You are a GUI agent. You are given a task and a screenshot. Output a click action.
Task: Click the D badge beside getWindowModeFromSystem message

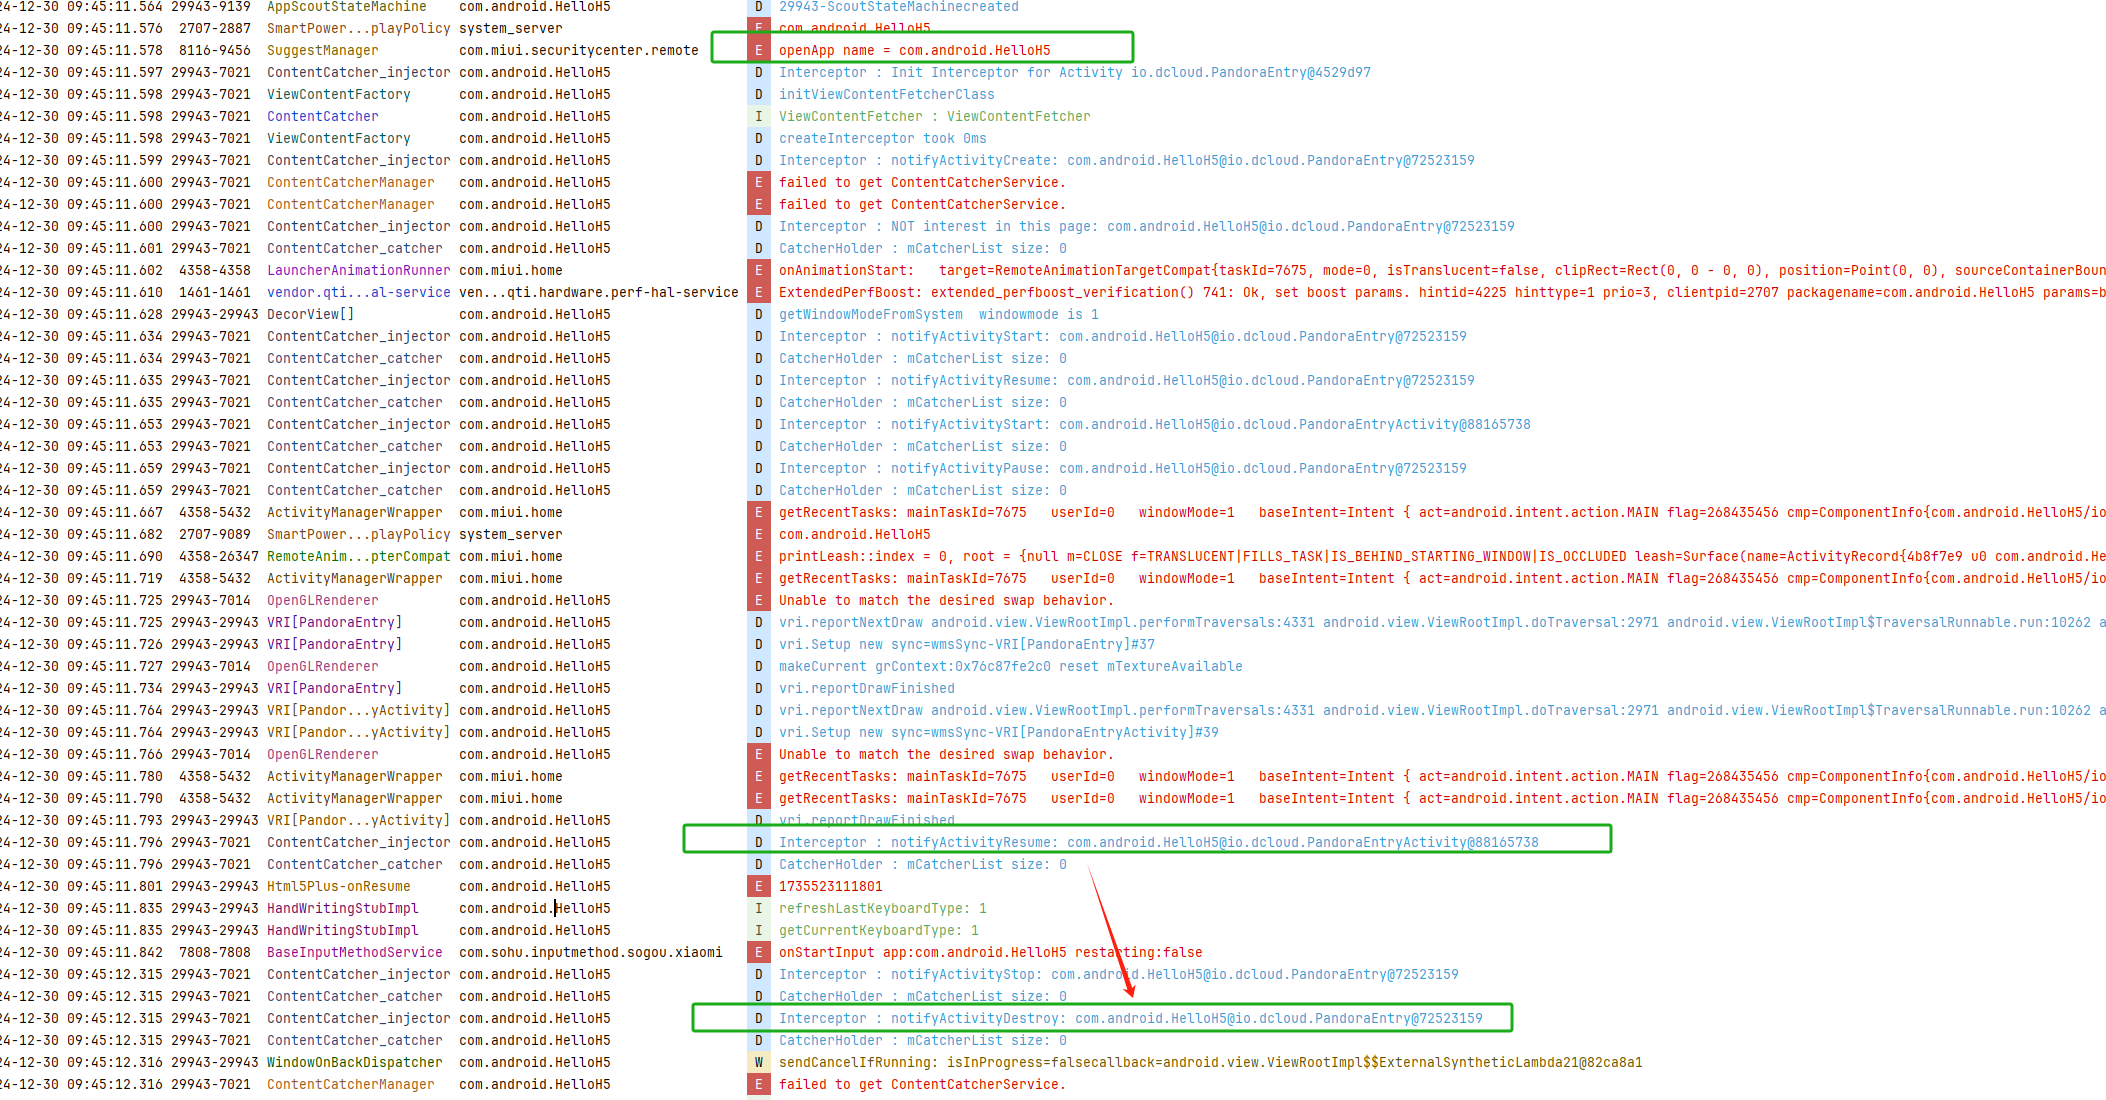(758, 314)
